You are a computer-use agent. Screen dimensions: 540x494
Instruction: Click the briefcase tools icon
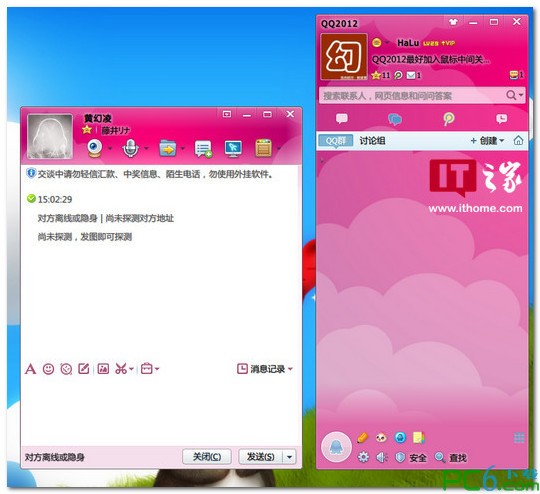coord(147,369)
